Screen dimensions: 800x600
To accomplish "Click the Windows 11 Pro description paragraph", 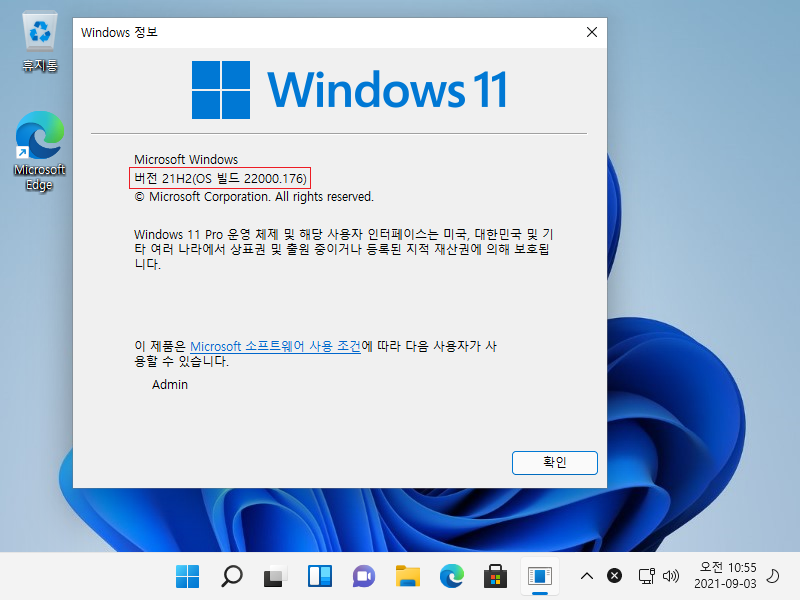I will point(343,249).
